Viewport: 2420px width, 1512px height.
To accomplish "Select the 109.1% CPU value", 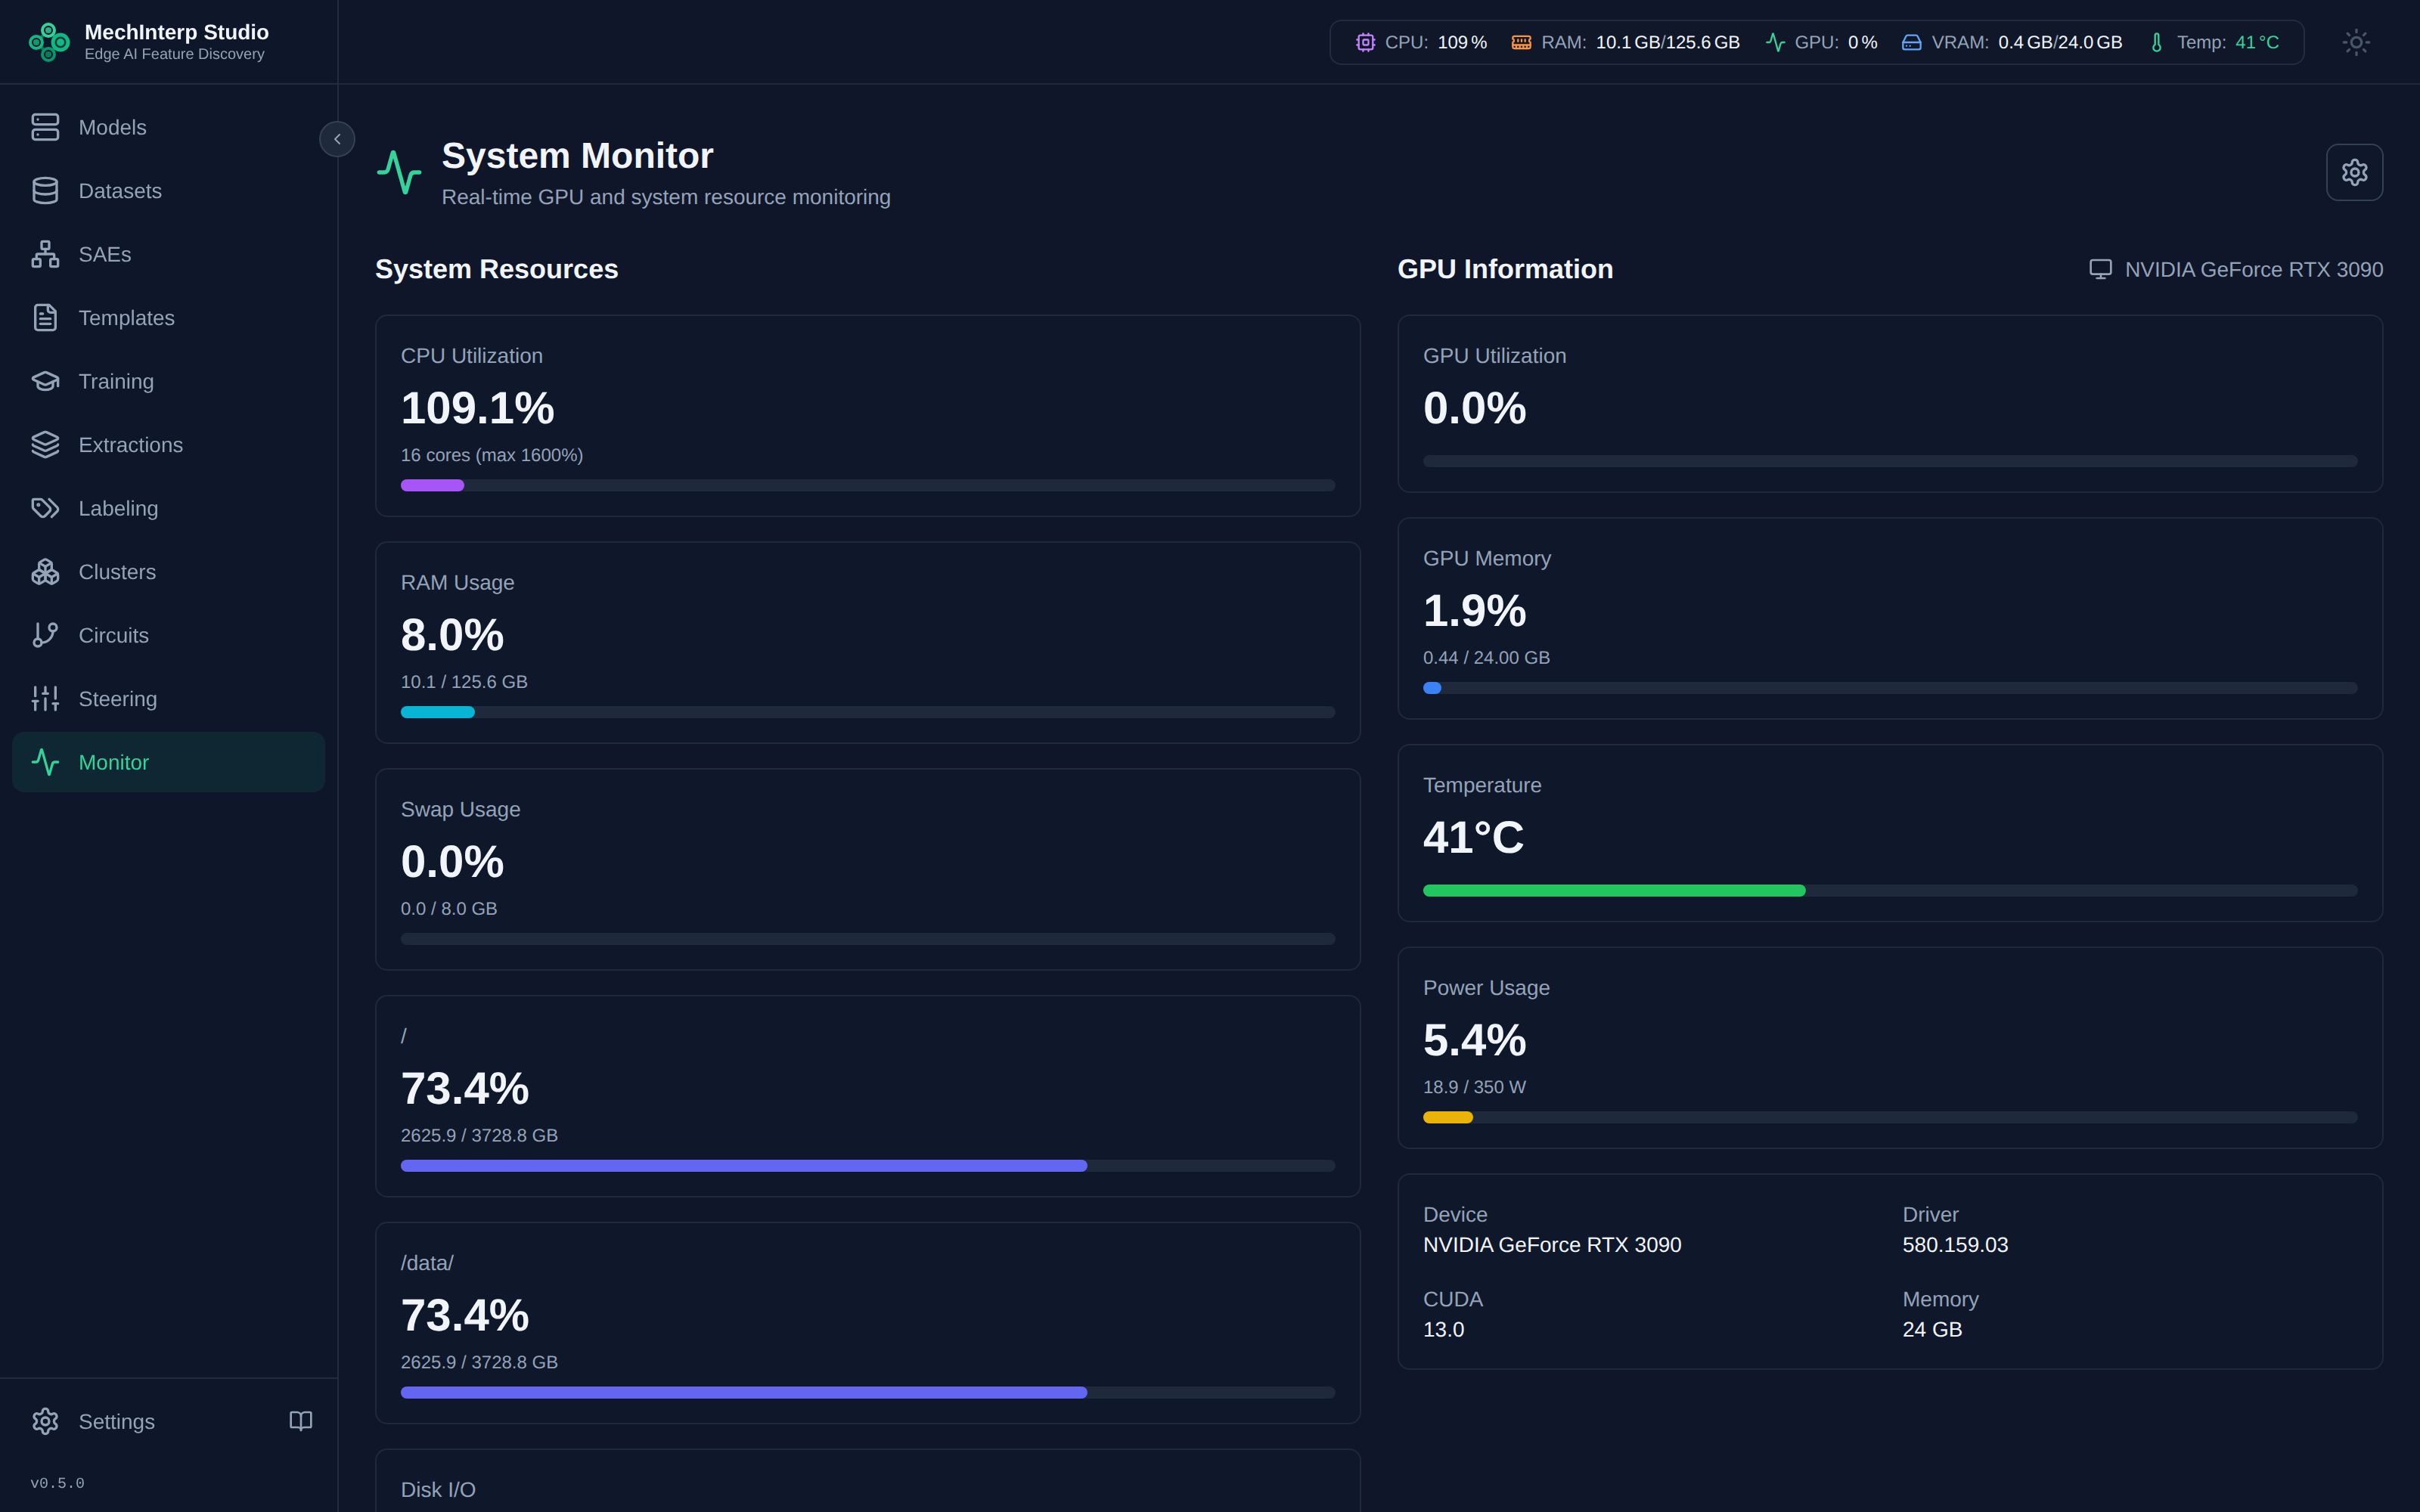I will 477,408.
